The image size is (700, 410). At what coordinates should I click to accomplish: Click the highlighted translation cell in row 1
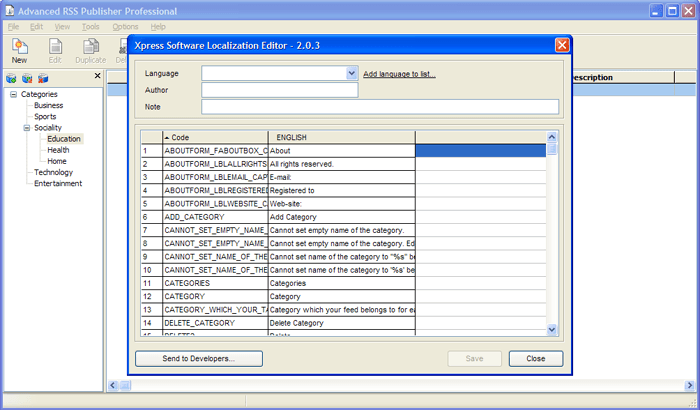pos(480,151)
